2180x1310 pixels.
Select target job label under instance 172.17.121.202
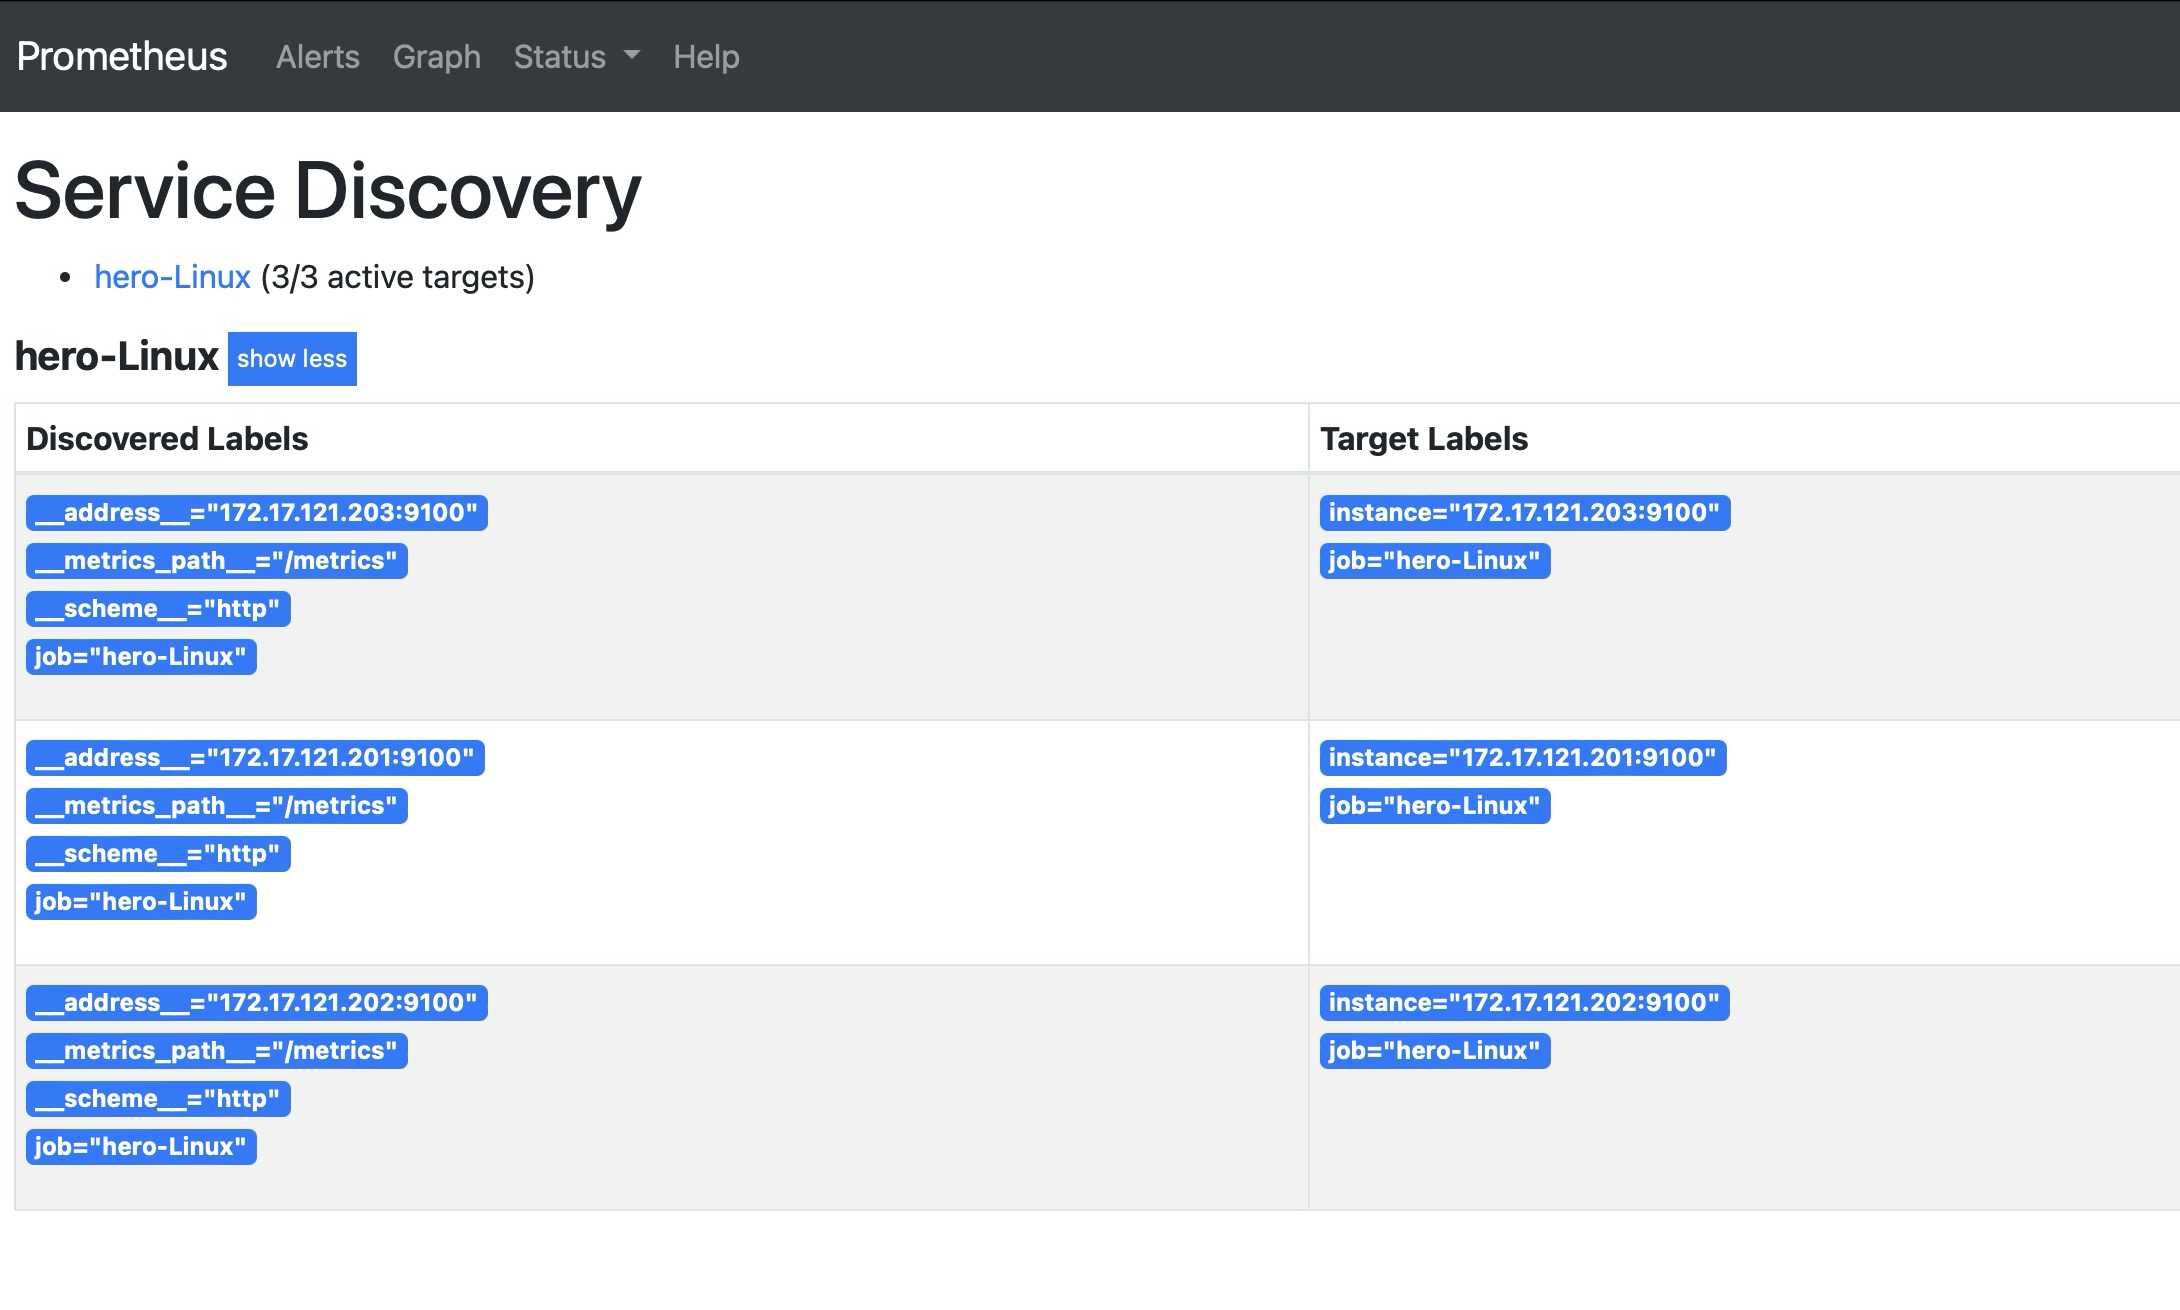(x=1435, y=1051)
